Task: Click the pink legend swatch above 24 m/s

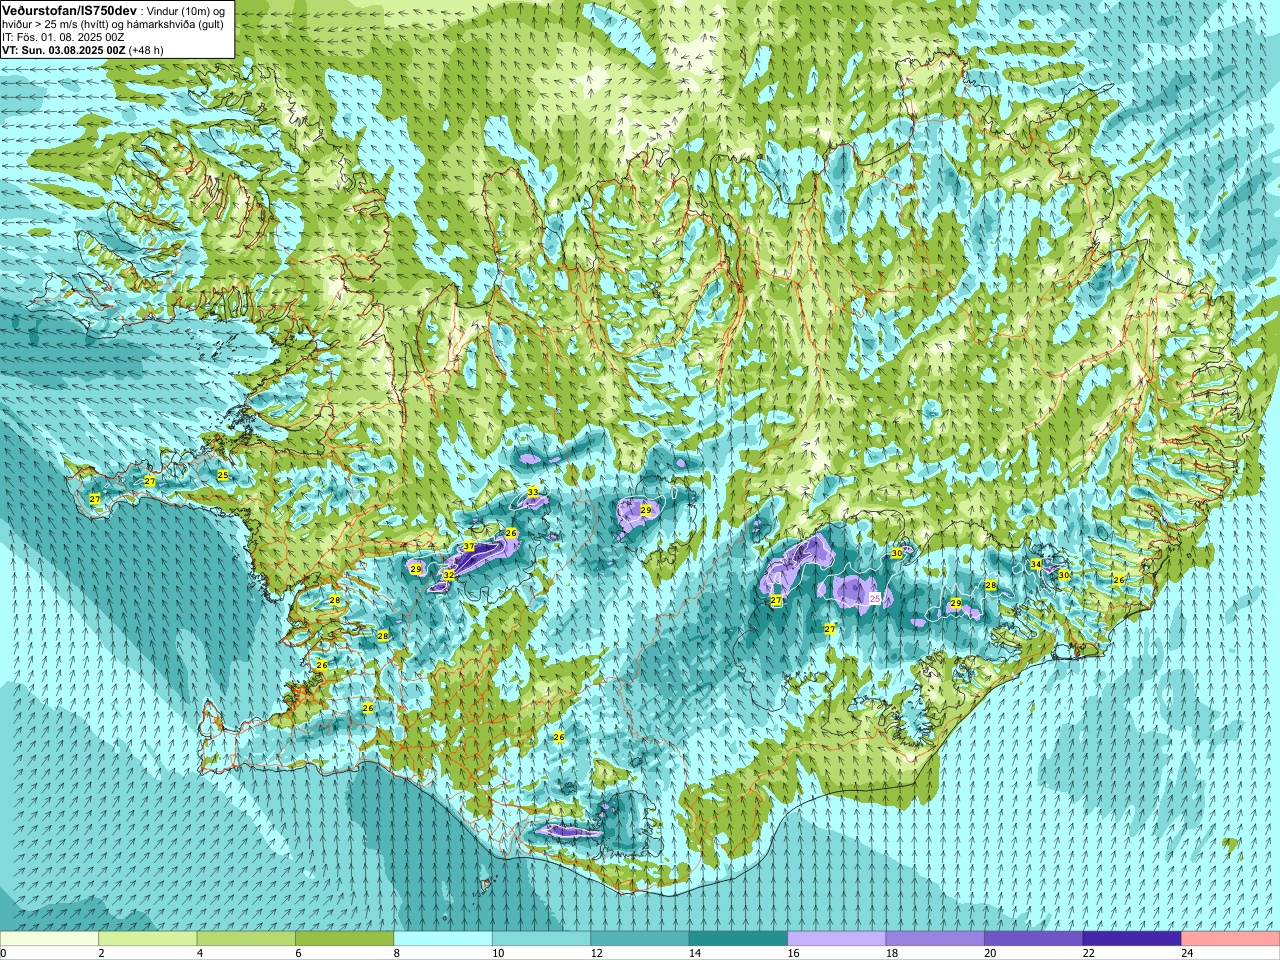Action: (x=1231, y=939)
